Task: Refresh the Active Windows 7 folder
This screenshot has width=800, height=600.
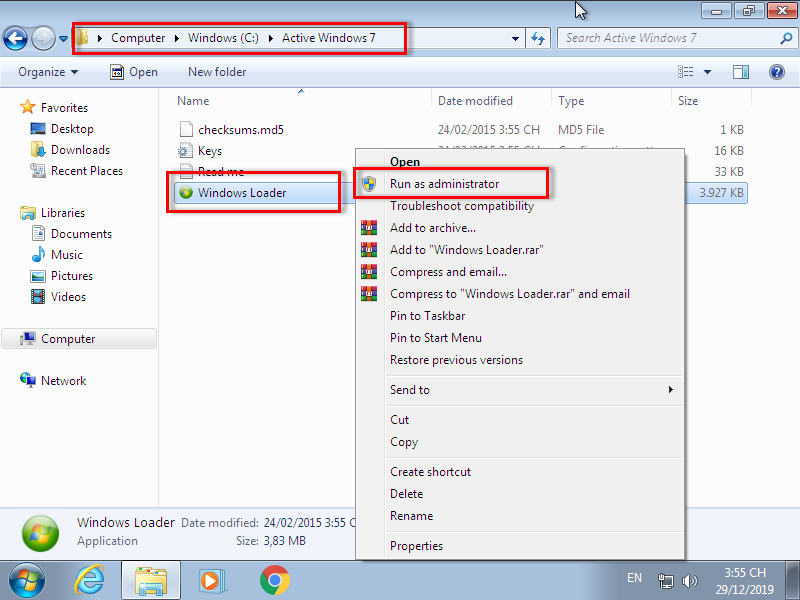Action: click(x=538, y=38)
